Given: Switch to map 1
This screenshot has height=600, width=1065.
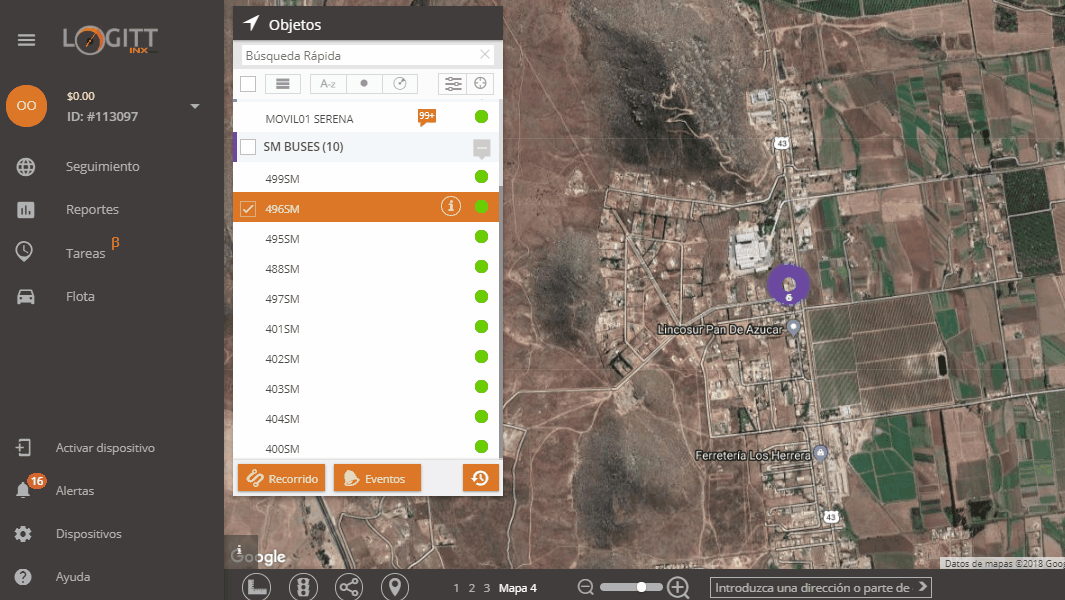Looking at the screenshot, I should pos(456,588).
